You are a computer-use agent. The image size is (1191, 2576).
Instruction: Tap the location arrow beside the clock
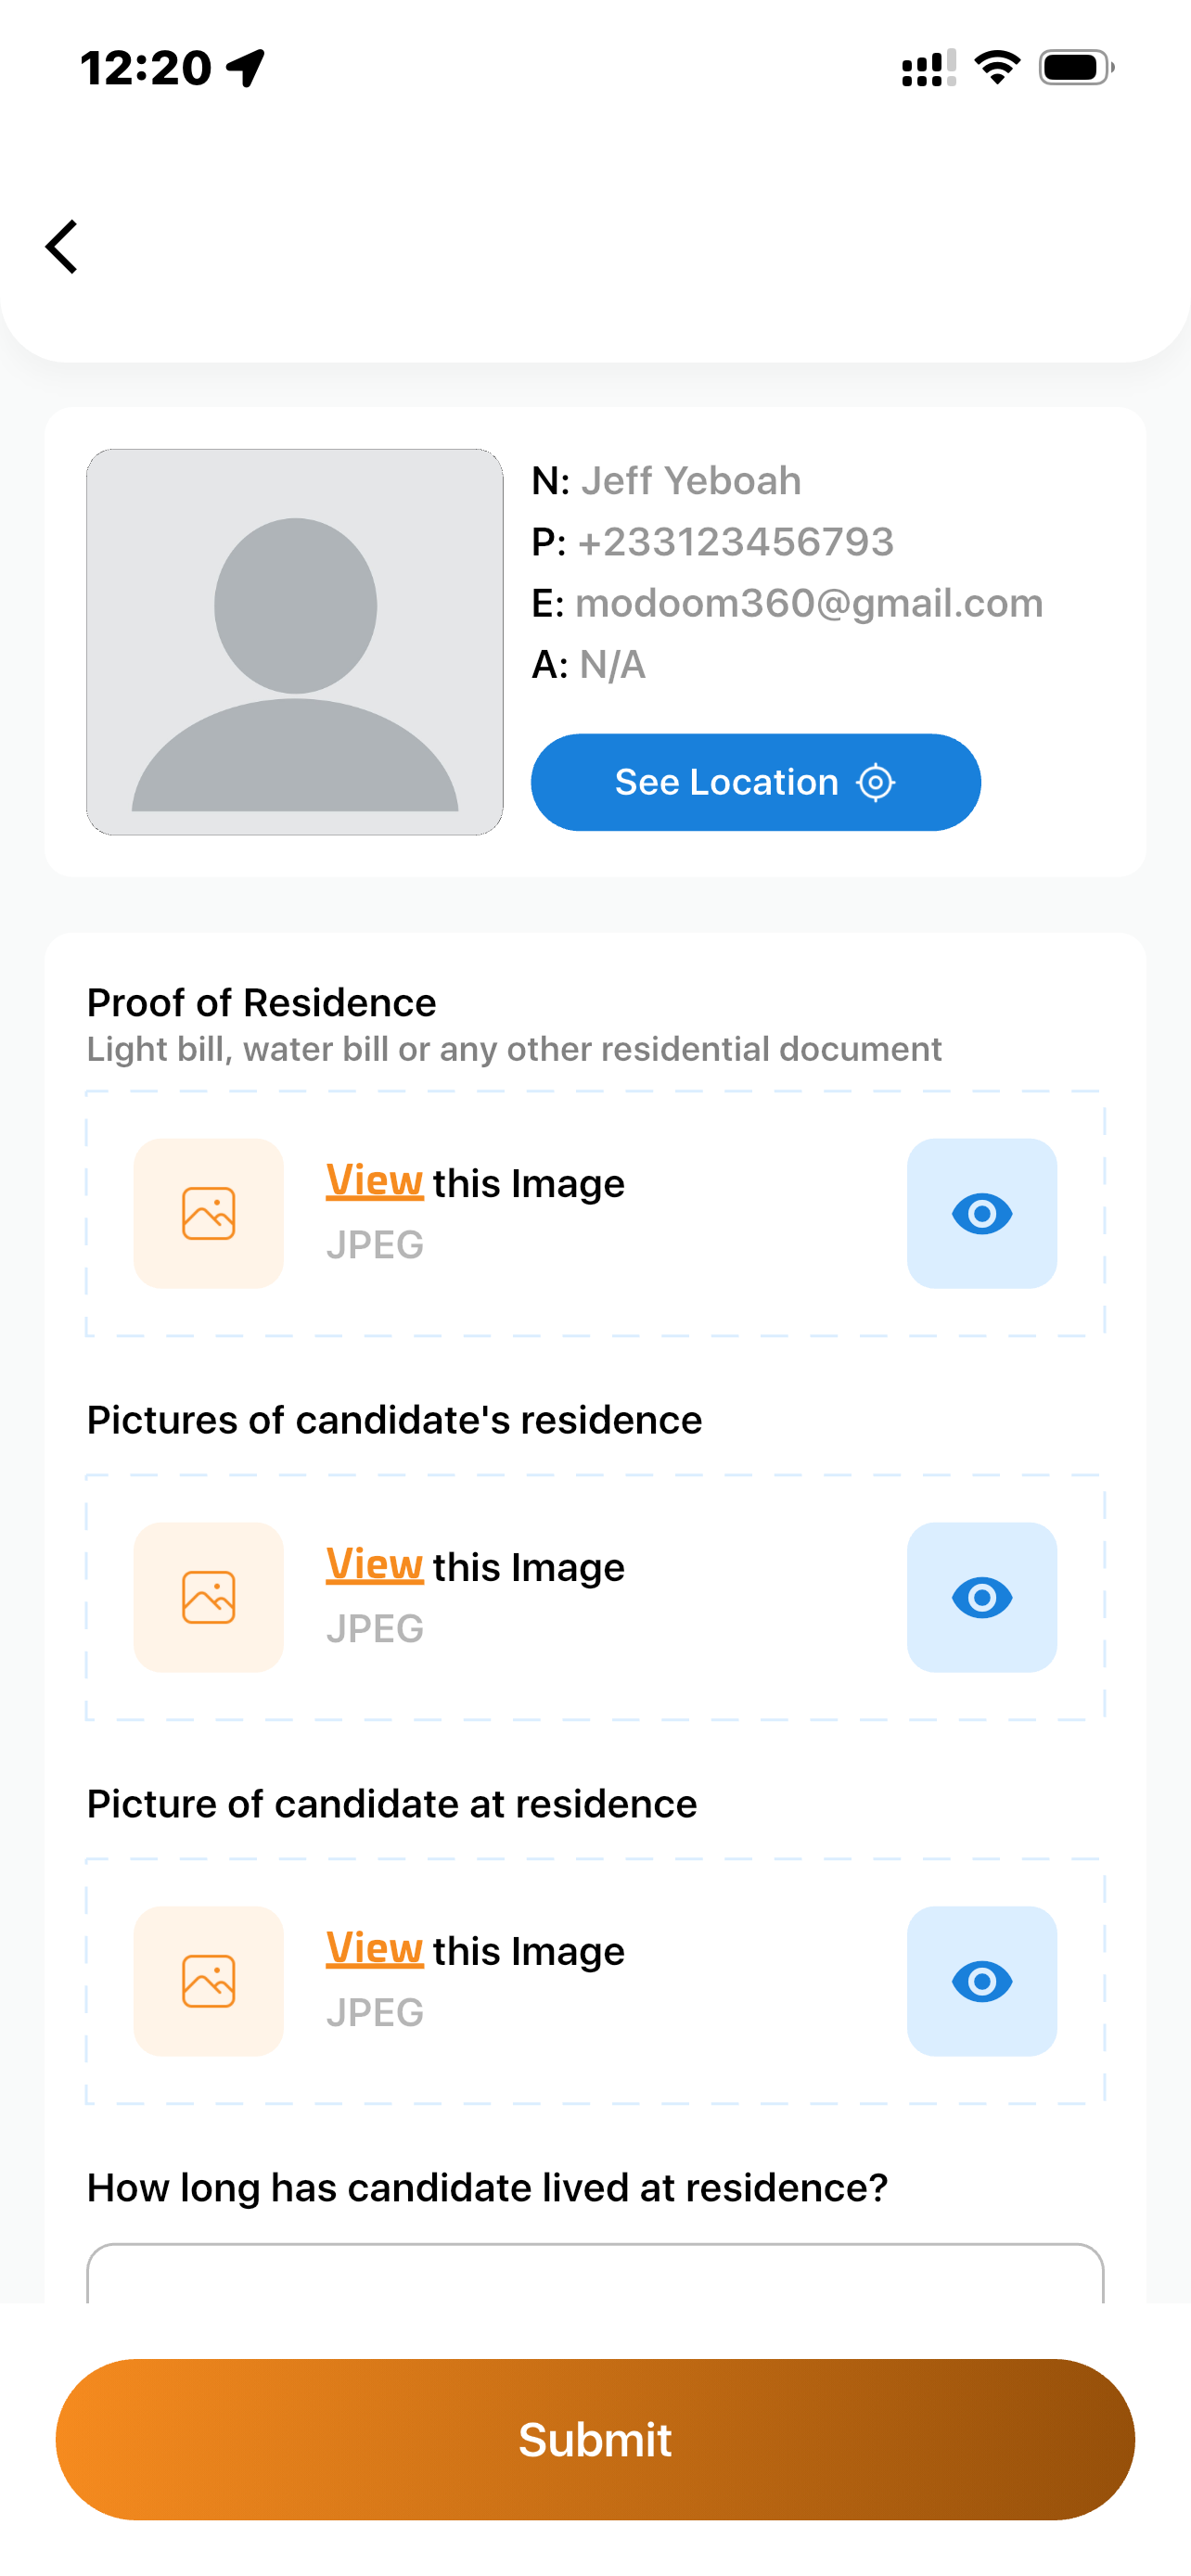tap(246, 68)
